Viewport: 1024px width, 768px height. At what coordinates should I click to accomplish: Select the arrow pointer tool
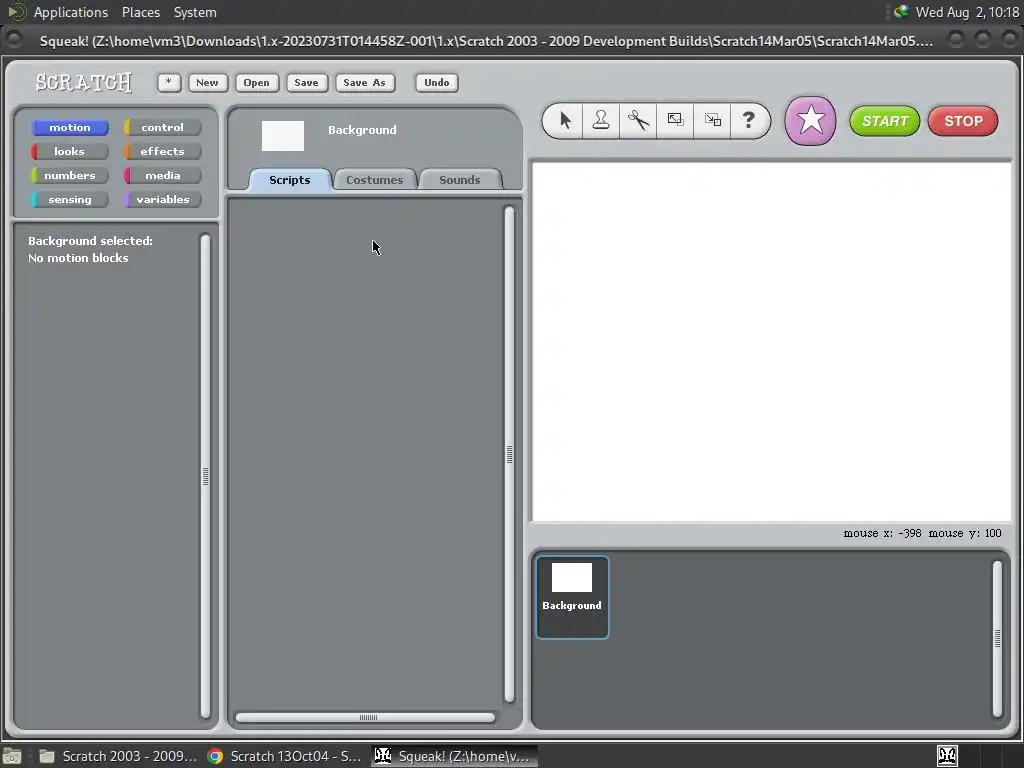tap(565, 120)
